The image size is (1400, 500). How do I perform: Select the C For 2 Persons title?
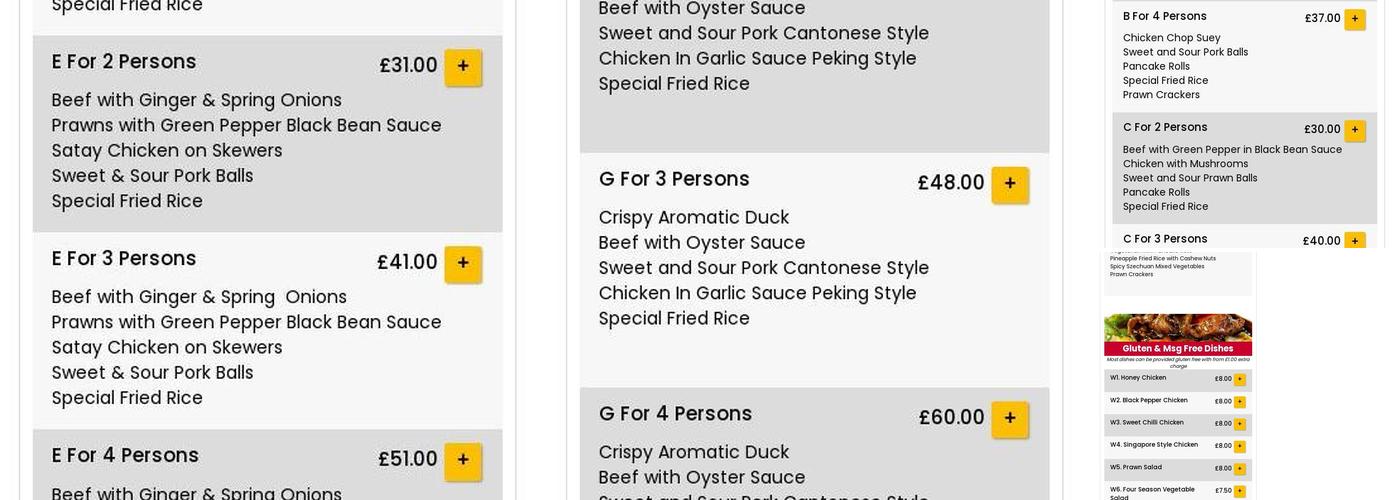coord(1165,127)
